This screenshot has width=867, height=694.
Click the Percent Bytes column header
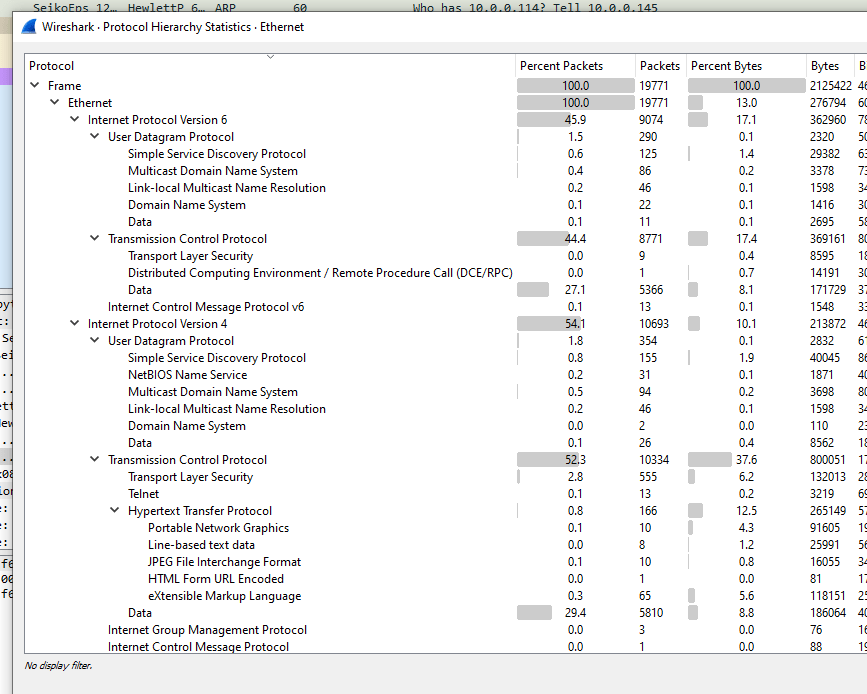(726, 66)
